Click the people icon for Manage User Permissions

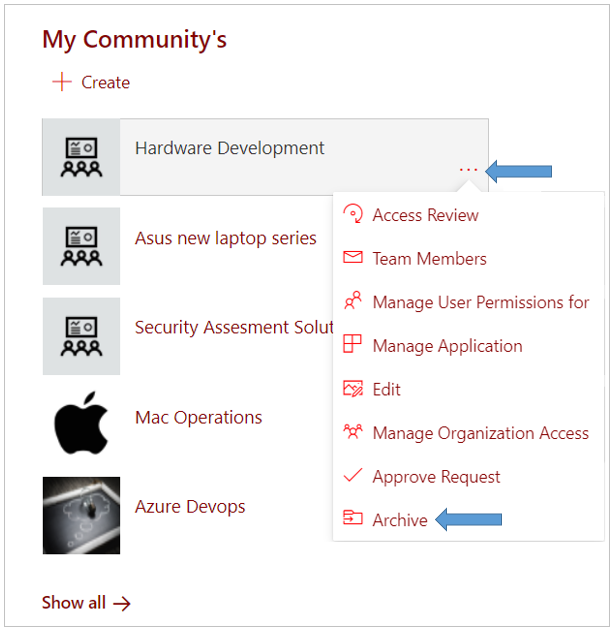(353, 300)
